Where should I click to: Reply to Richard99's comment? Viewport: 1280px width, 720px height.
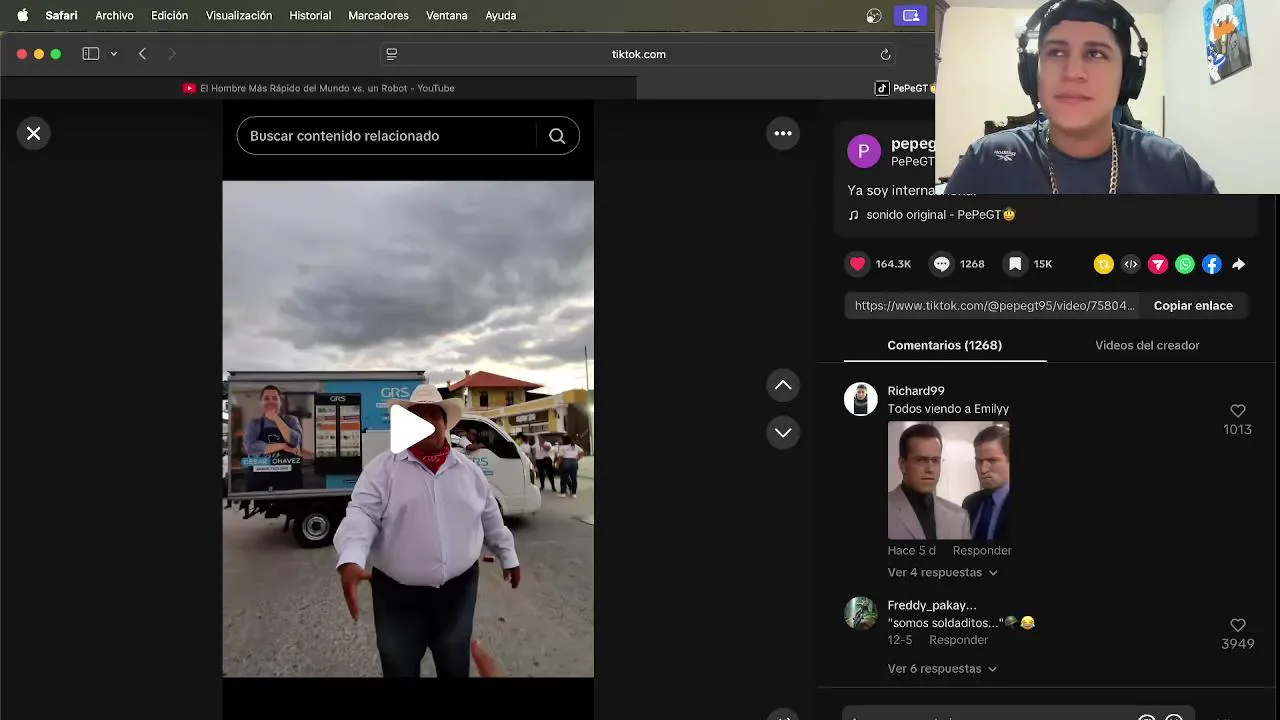(x=981, y=550)
